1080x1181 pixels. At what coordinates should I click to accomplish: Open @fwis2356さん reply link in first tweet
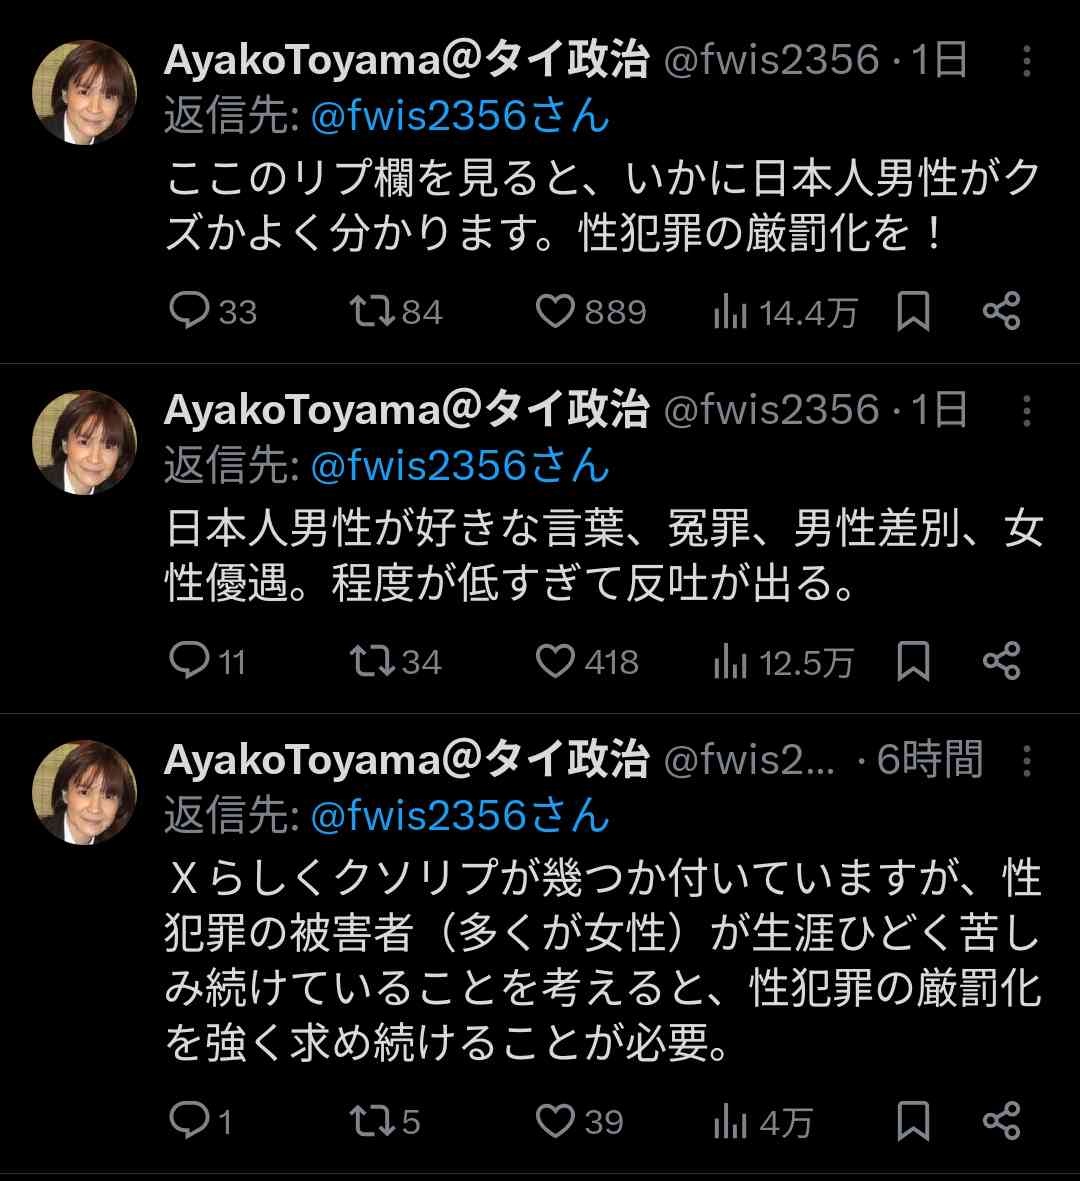point(460,117)
